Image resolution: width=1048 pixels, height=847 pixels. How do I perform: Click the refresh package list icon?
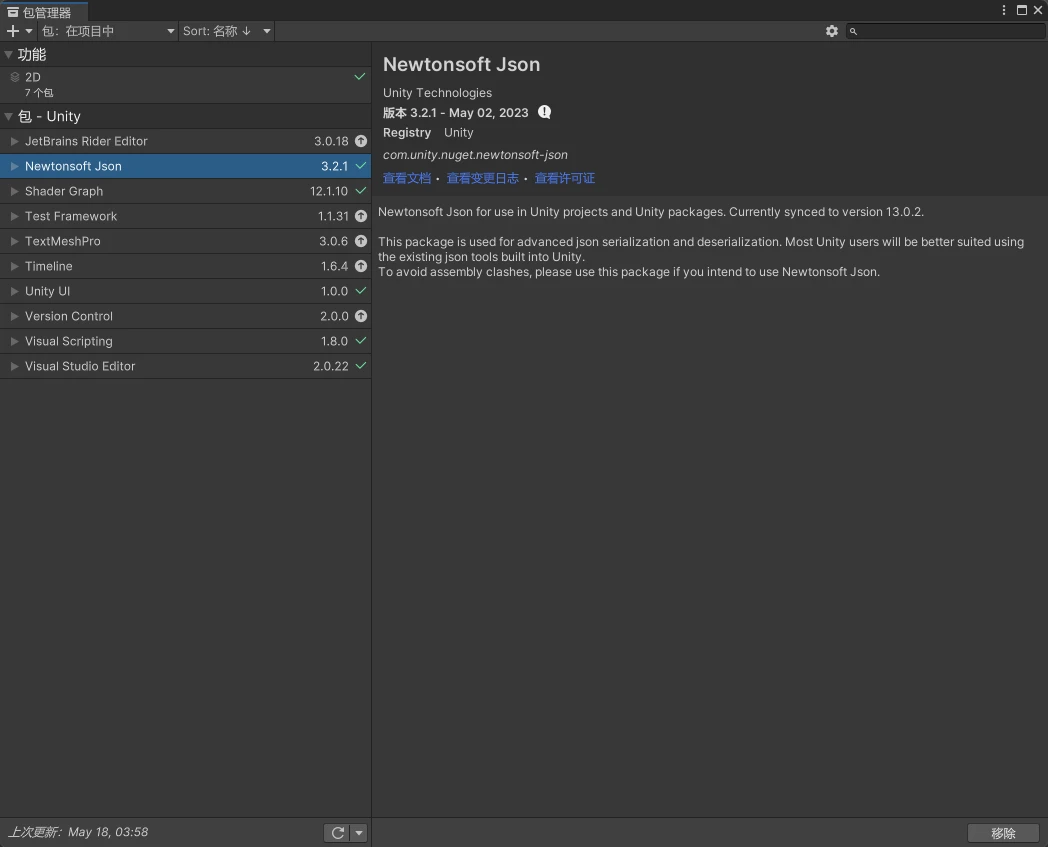click(338, 833)
